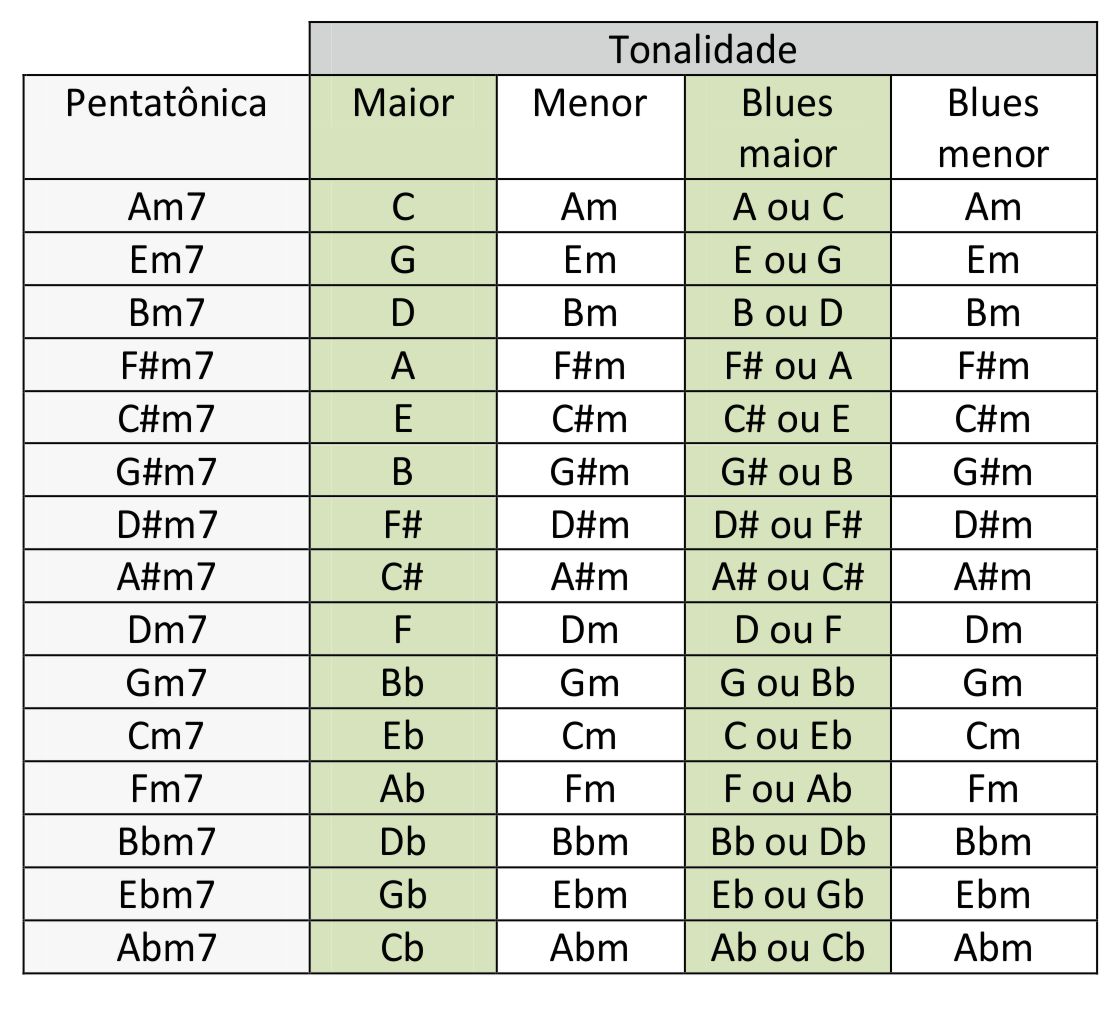Image resolution: width=1120 pixels, height=1019 pixels.
Task: Click the 'A ou C' cell
Action: tap(788, 206)
